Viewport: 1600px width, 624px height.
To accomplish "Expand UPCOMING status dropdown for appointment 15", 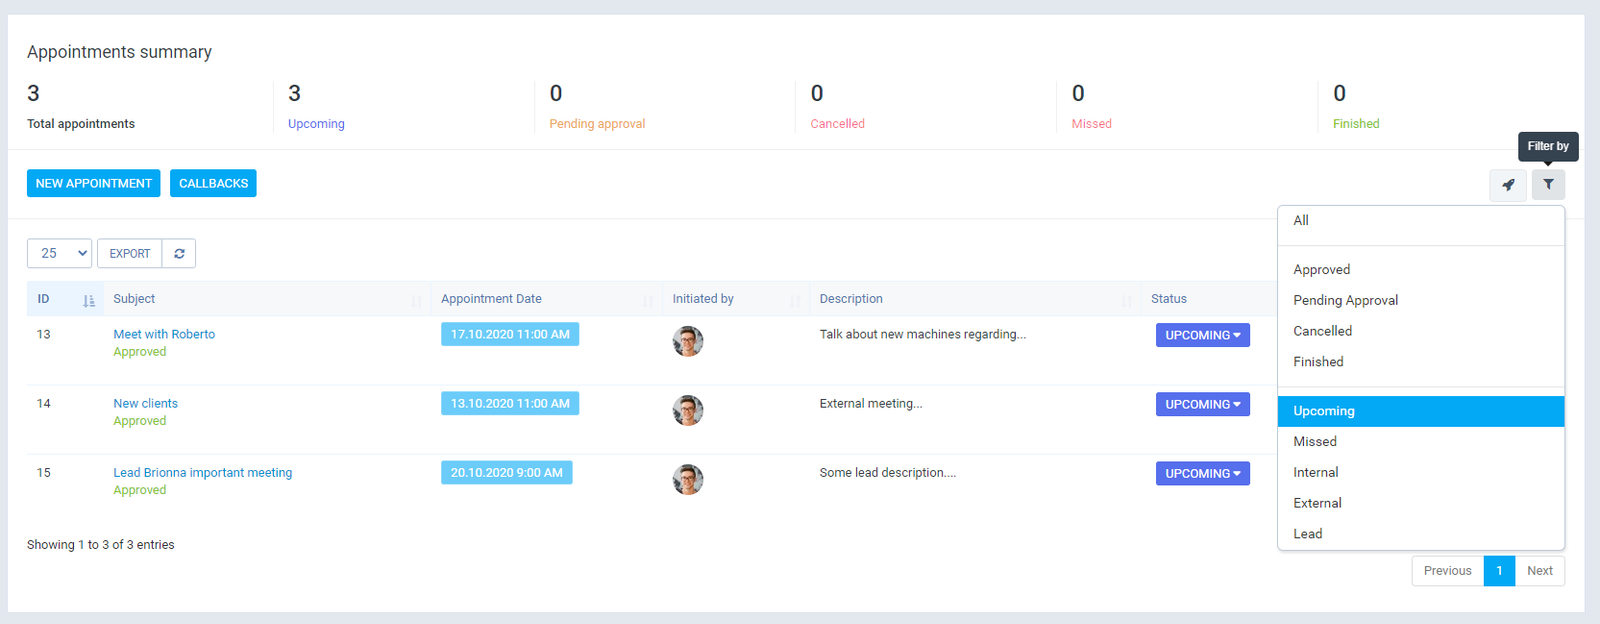I will point(1202,474).
